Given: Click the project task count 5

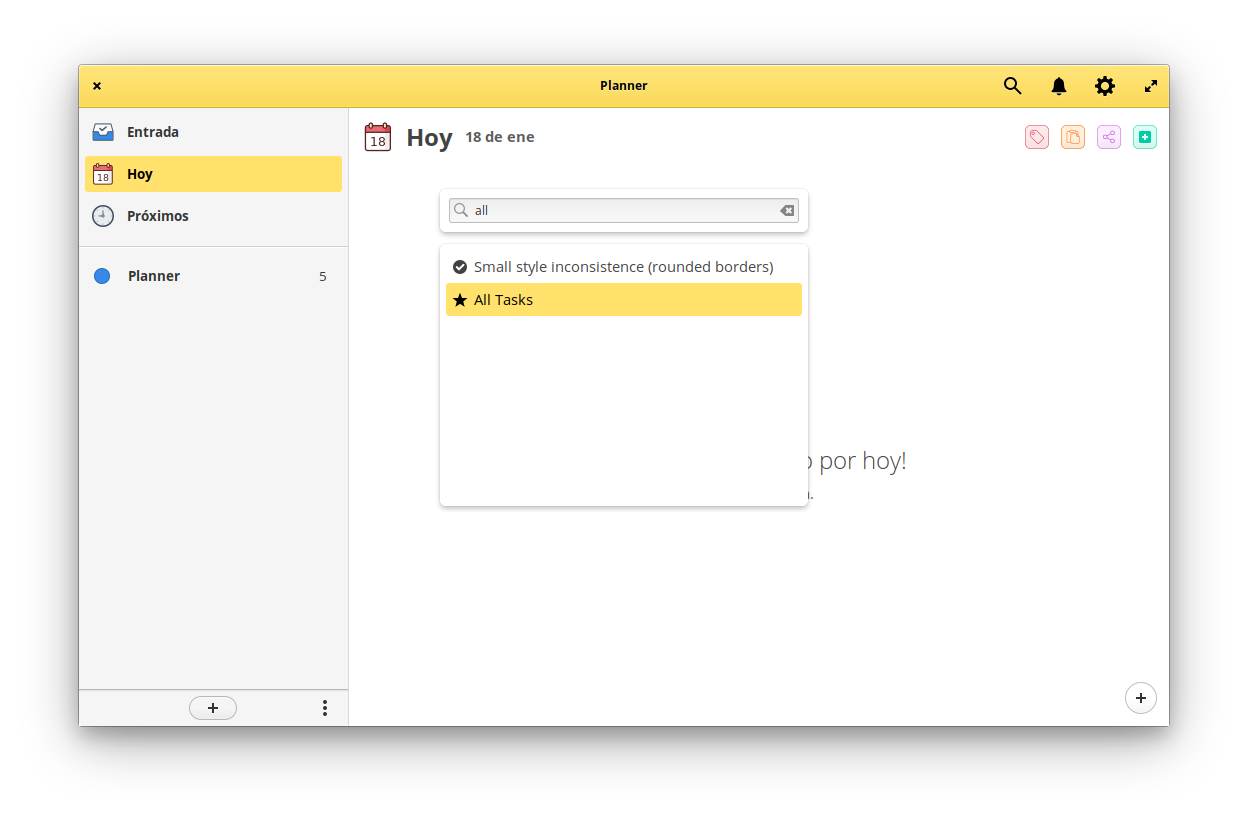Looking at the screenshot, I should (x=323, y=277).
